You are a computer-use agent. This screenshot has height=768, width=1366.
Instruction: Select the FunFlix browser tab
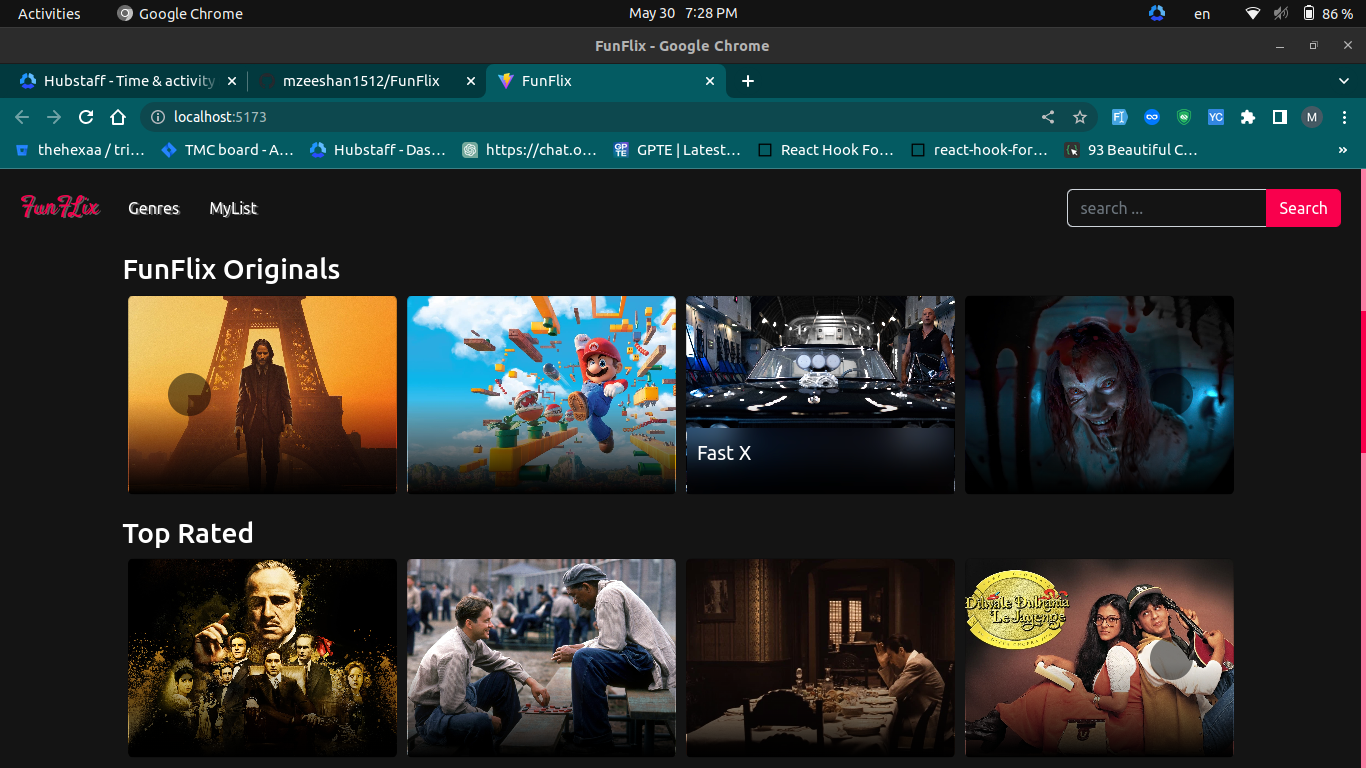pyautogui.click(x=606, y=81)
